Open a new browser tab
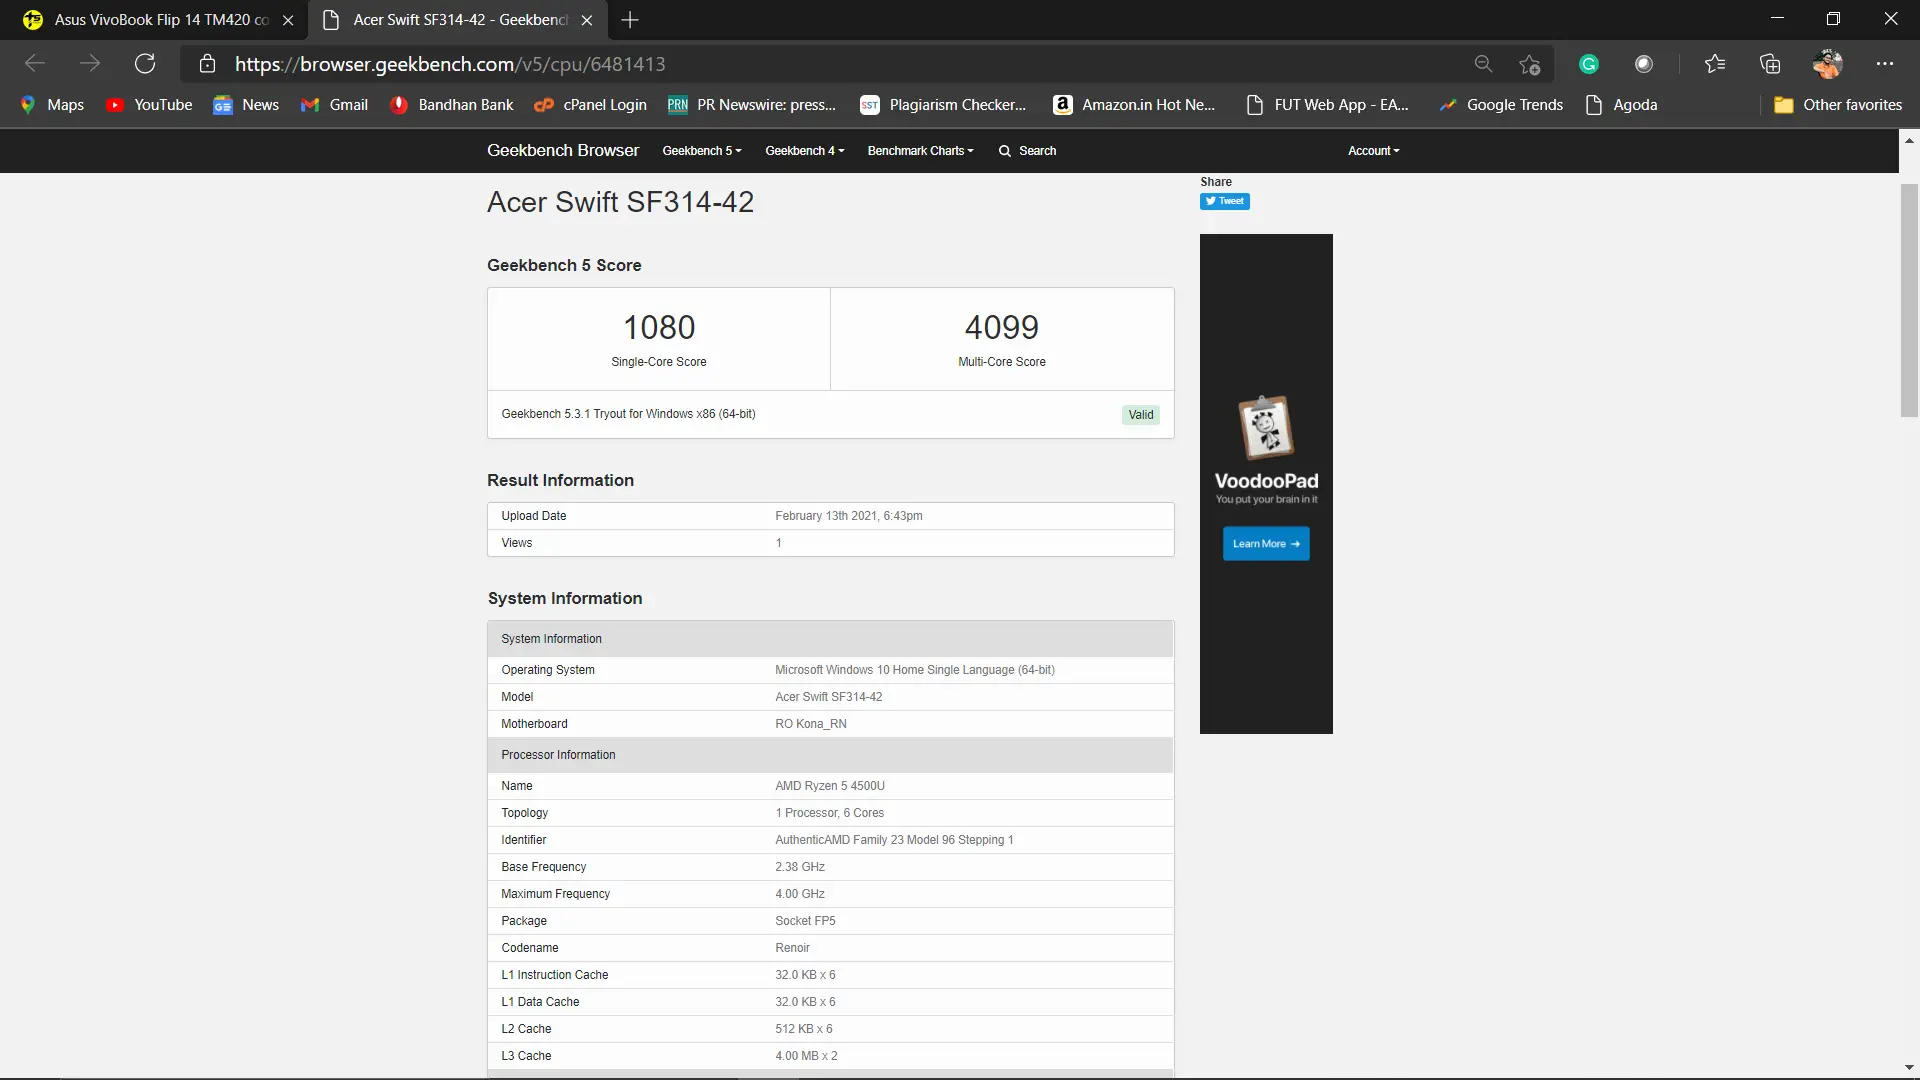Screen dimensions: 1920x1080 [x=630, y=20]
